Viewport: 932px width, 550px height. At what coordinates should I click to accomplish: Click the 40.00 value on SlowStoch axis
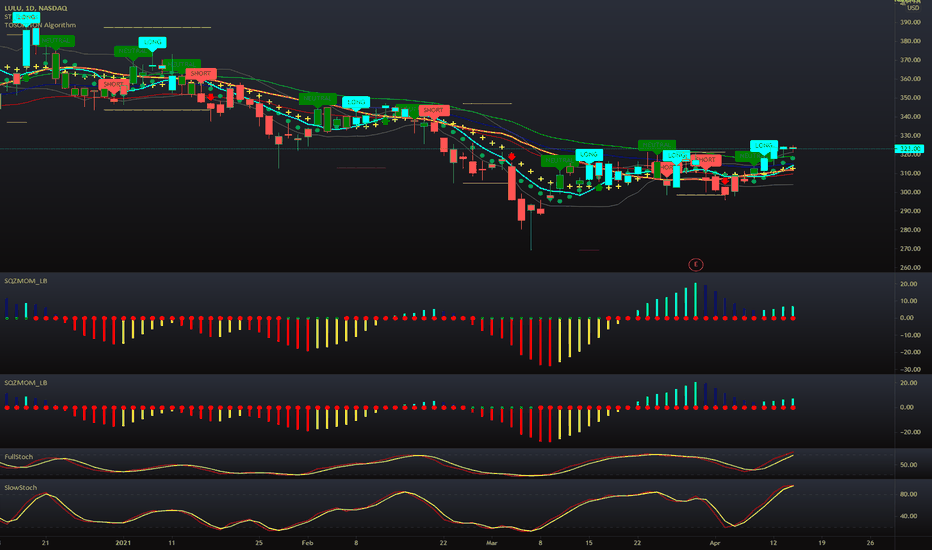pyautogui.click(x=908, y=516)
